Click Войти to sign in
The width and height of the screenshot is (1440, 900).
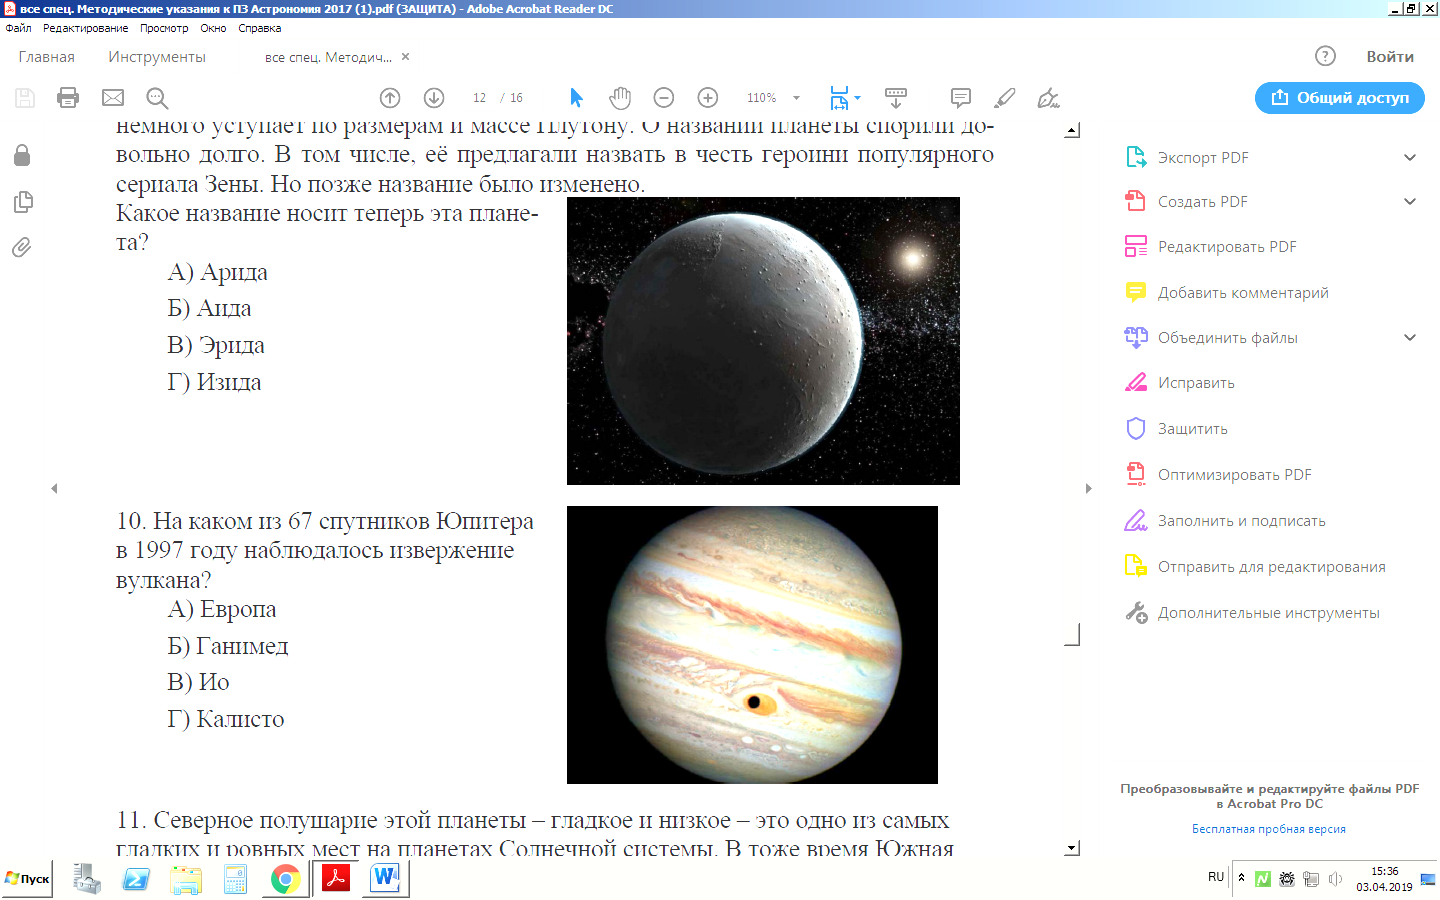click(1390, 57)
